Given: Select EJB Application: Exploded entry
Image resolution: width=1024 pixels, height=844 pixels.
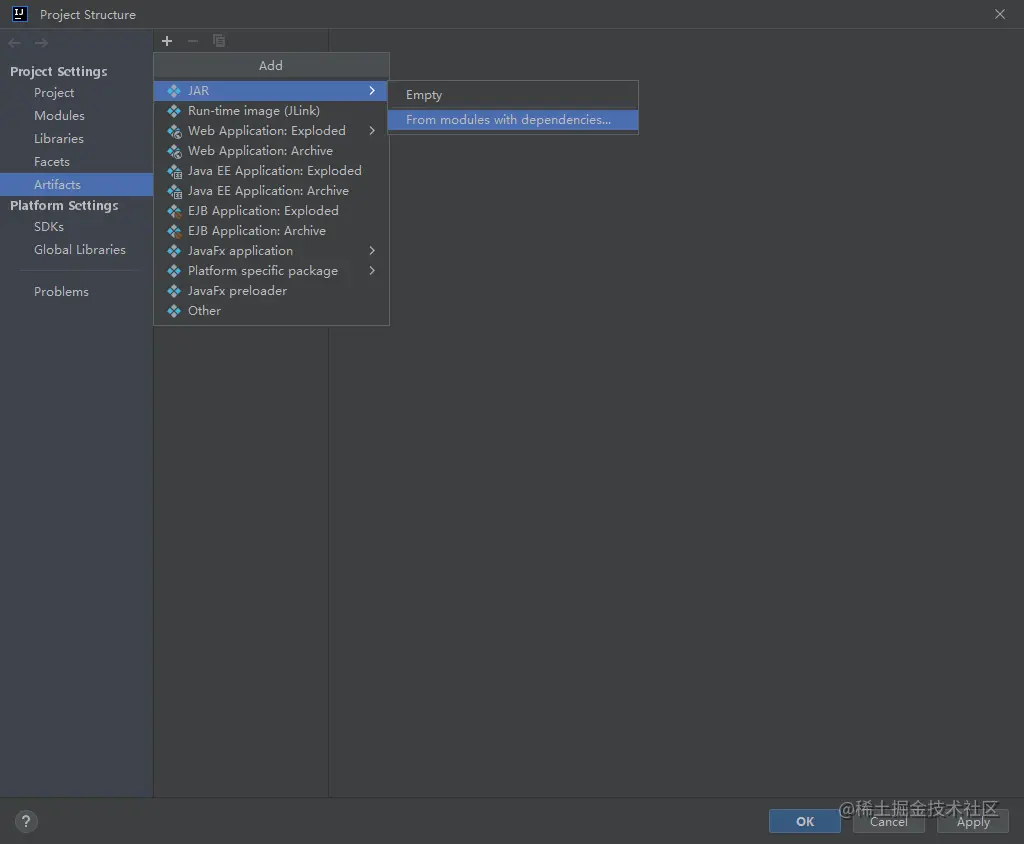Looking at the screenshot, I should point(271,211).
